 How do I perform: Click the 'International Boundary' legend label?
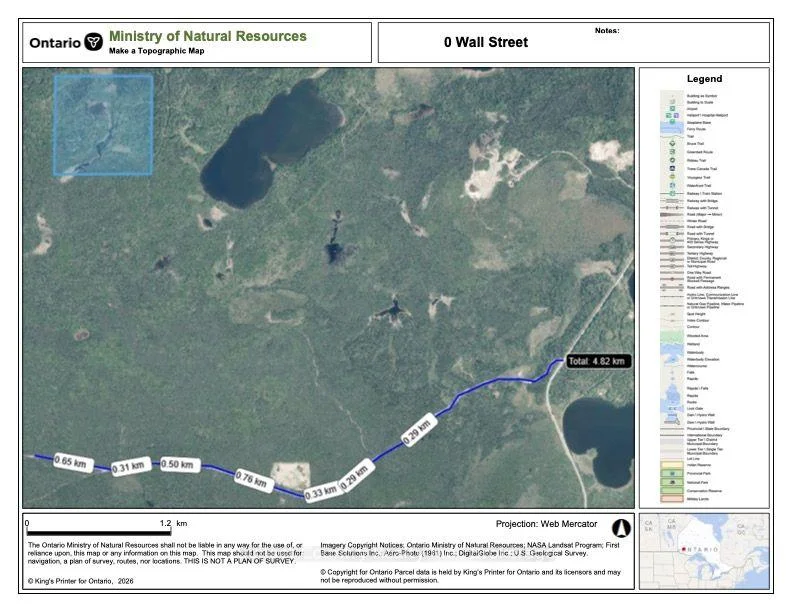tap(705, 435)
